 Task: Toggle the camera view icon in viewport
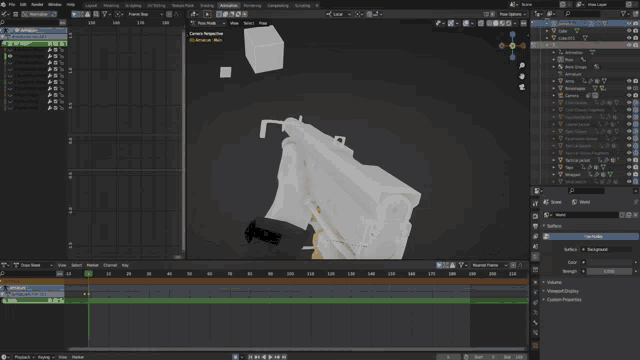click(522, 87)
